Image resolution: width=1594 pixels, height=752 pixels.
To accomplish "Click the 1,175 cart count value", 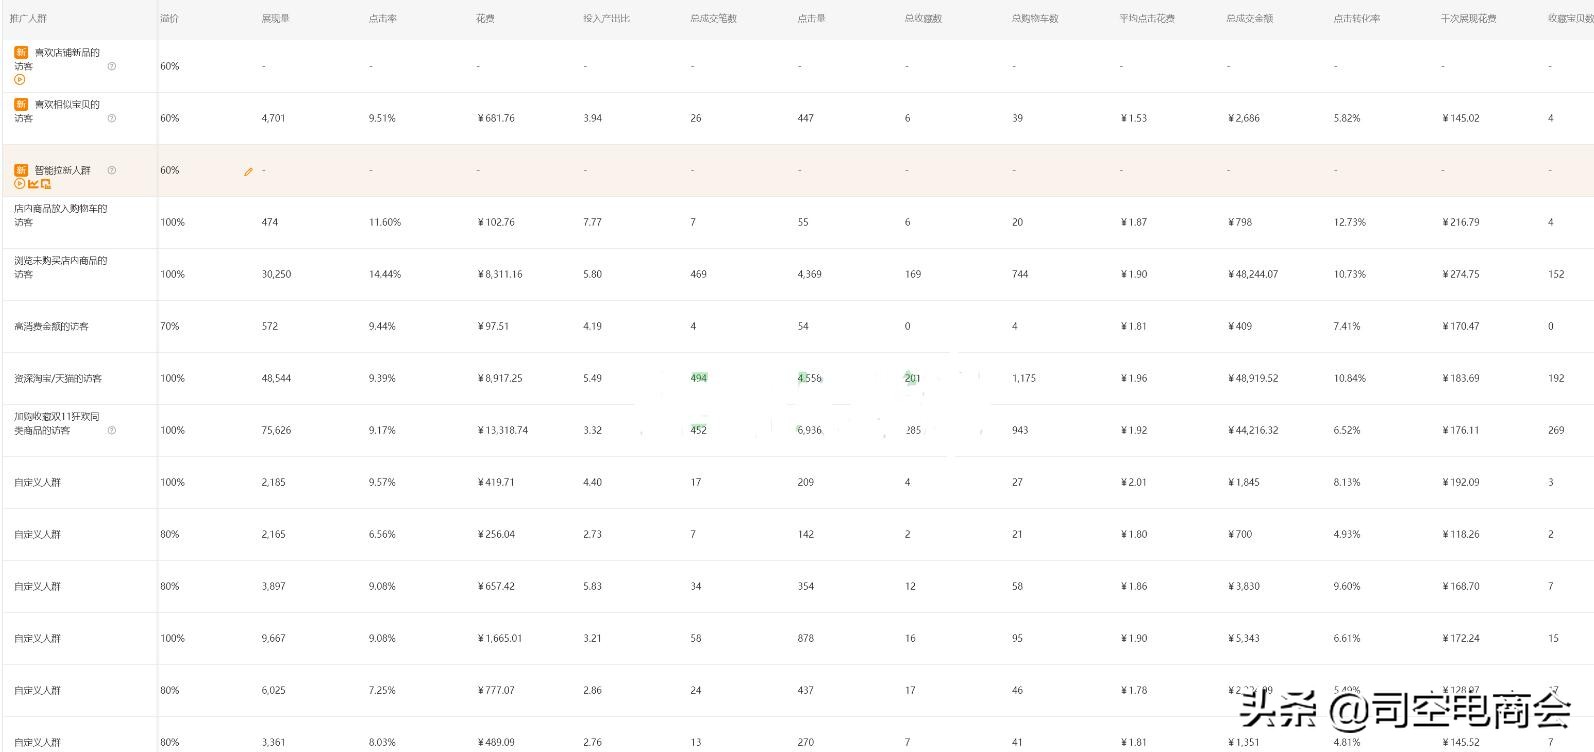I will point(1024,378).
